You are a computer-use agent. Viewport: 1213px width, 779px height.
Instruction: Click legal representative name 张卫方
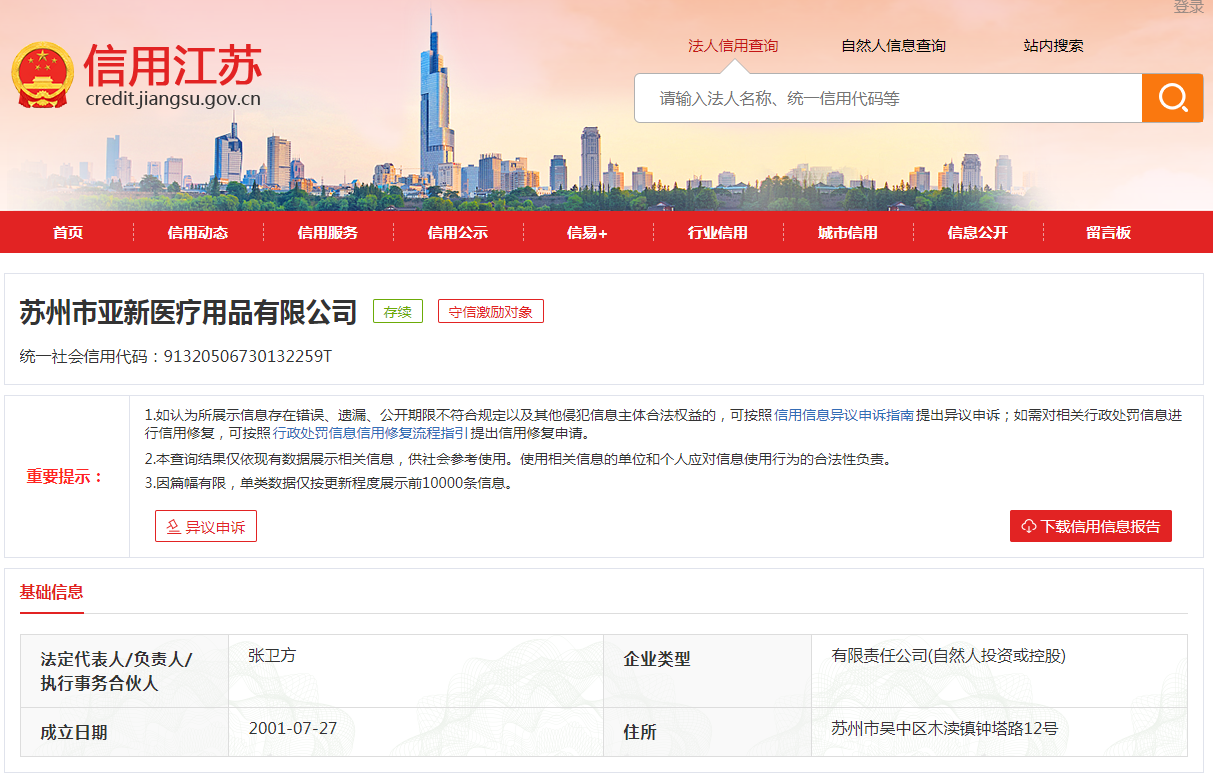click(x=272, y=656)
